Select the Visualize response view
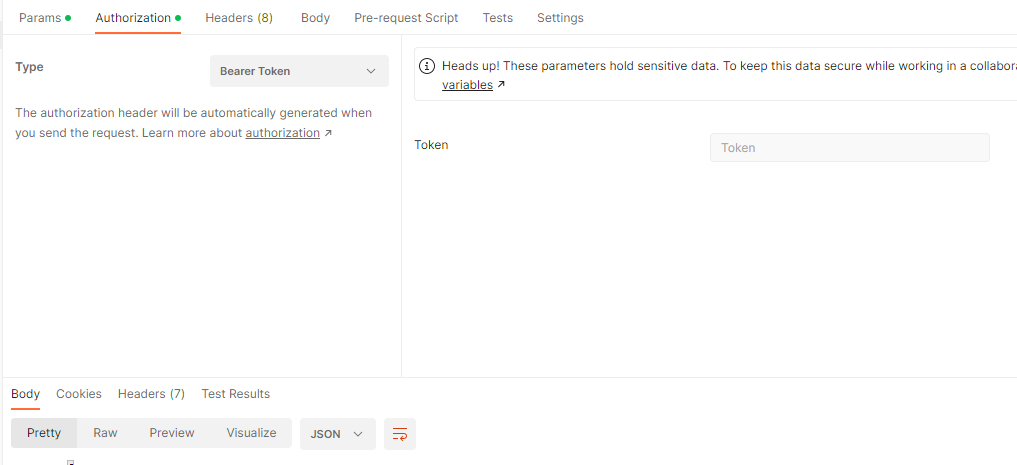Screen dimensions: 1017x465 [251, 433]
